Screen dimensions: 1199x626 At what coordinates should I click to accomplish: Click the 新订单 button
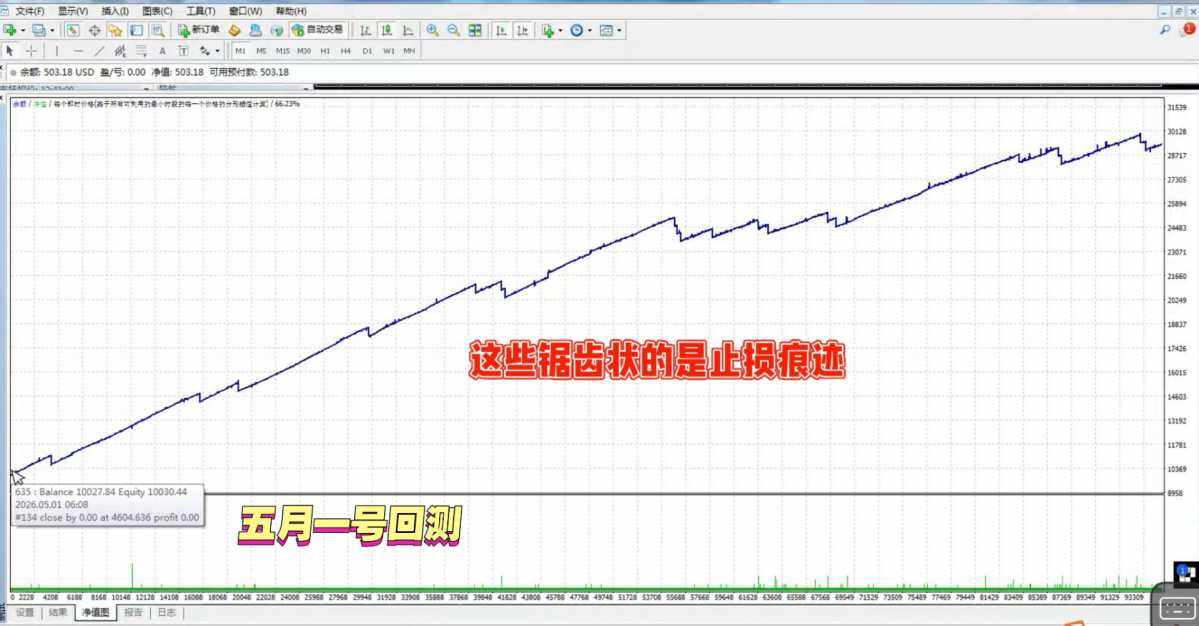(x=199, y=31)
